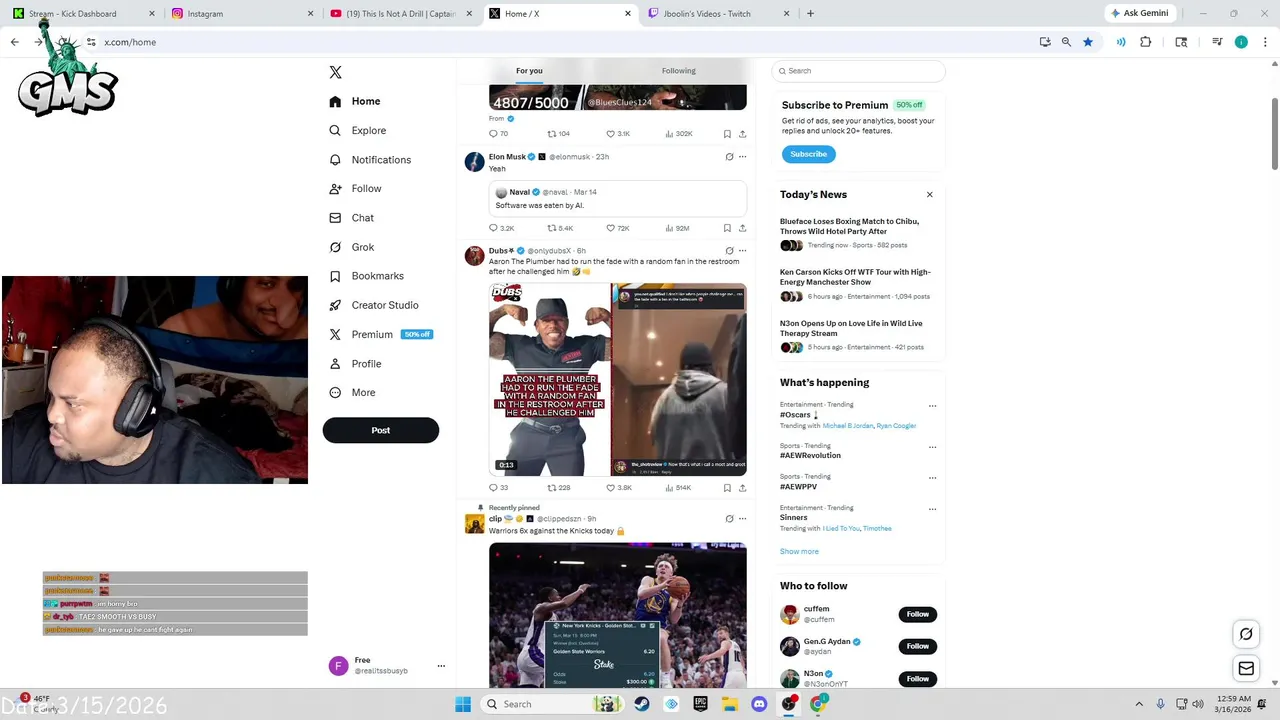
Task: Click the Post button
Action: [x=381, y=430]
